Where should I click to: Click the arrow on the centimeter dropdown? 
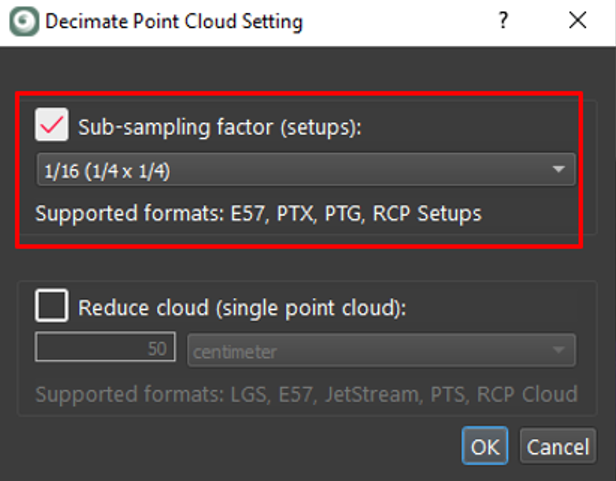559,352
